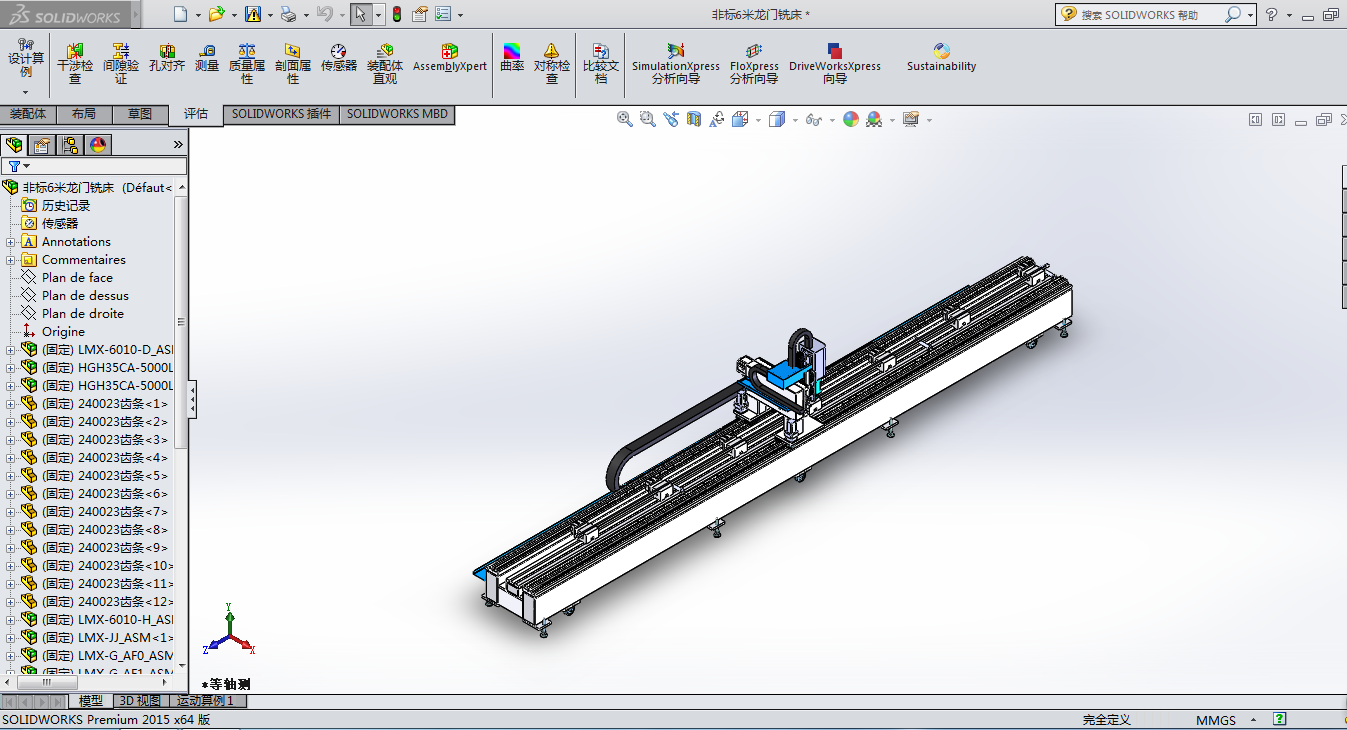The width and height of the screenshot is (1347, 730).
Task: Open the PropertyManager panel tab
Action: [42, 145]
